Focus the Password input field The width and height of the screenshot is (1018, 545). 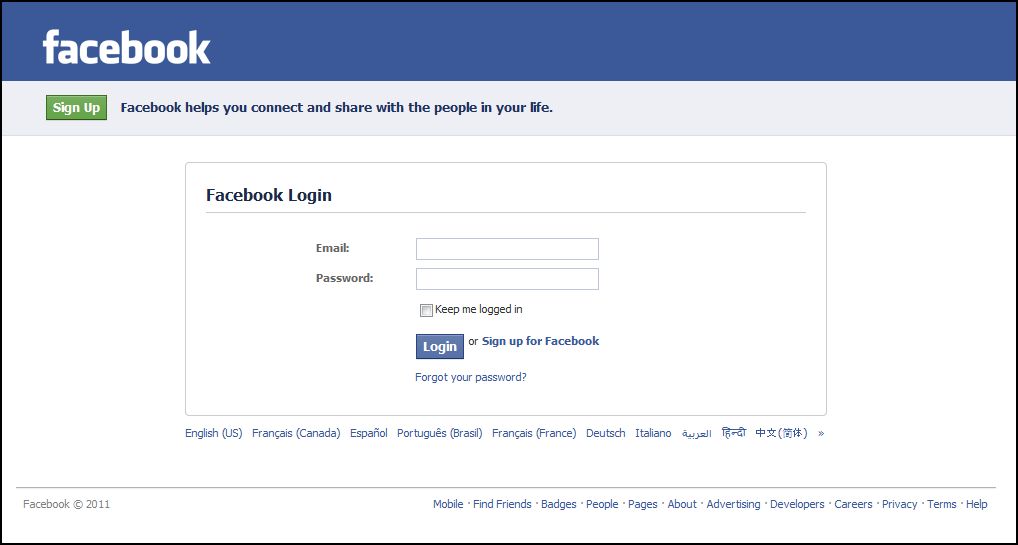coord(507,279)
